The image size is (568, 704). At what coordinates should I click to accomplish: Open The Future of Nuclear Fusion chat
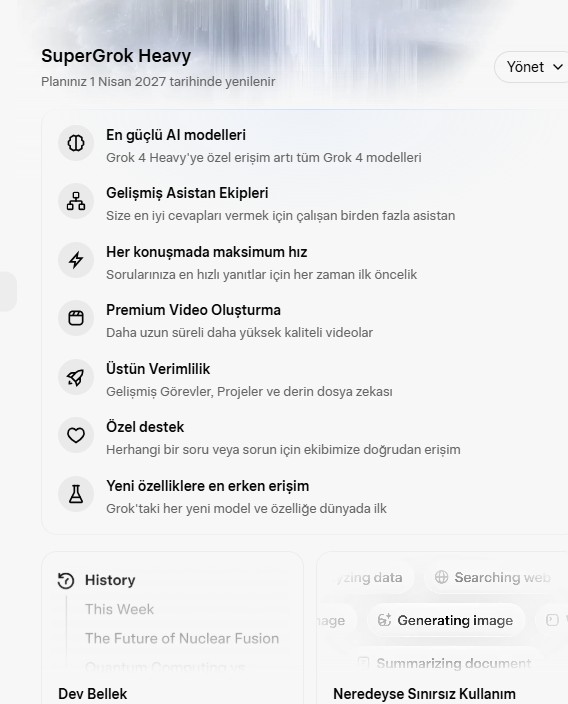[182, 638]
